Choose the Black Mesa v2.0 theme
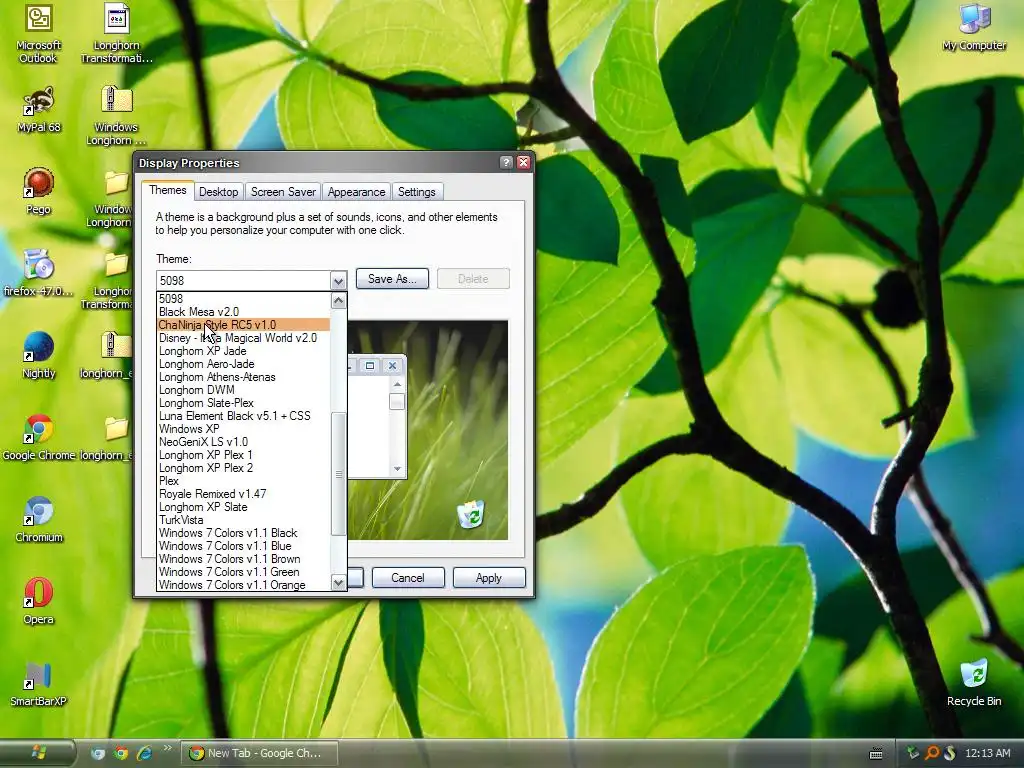 point(244,312)
